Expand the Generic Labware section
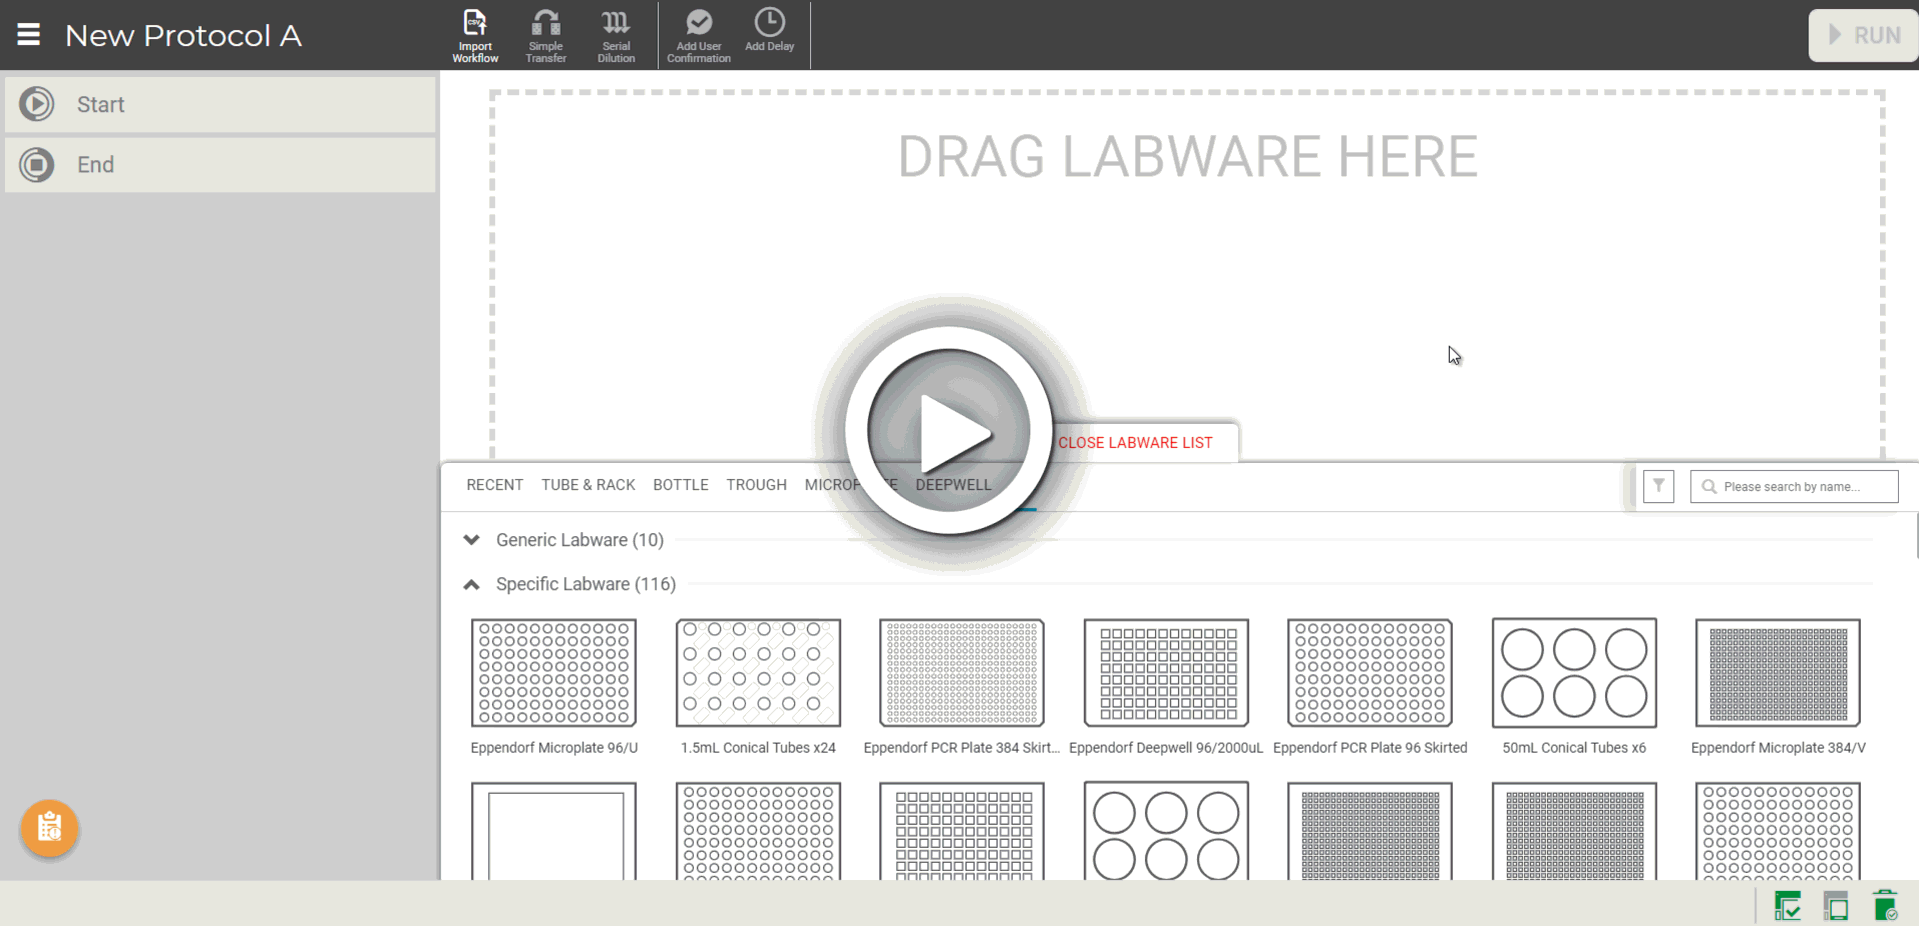Screen dimensions: 1919x926 pos(472,540)
